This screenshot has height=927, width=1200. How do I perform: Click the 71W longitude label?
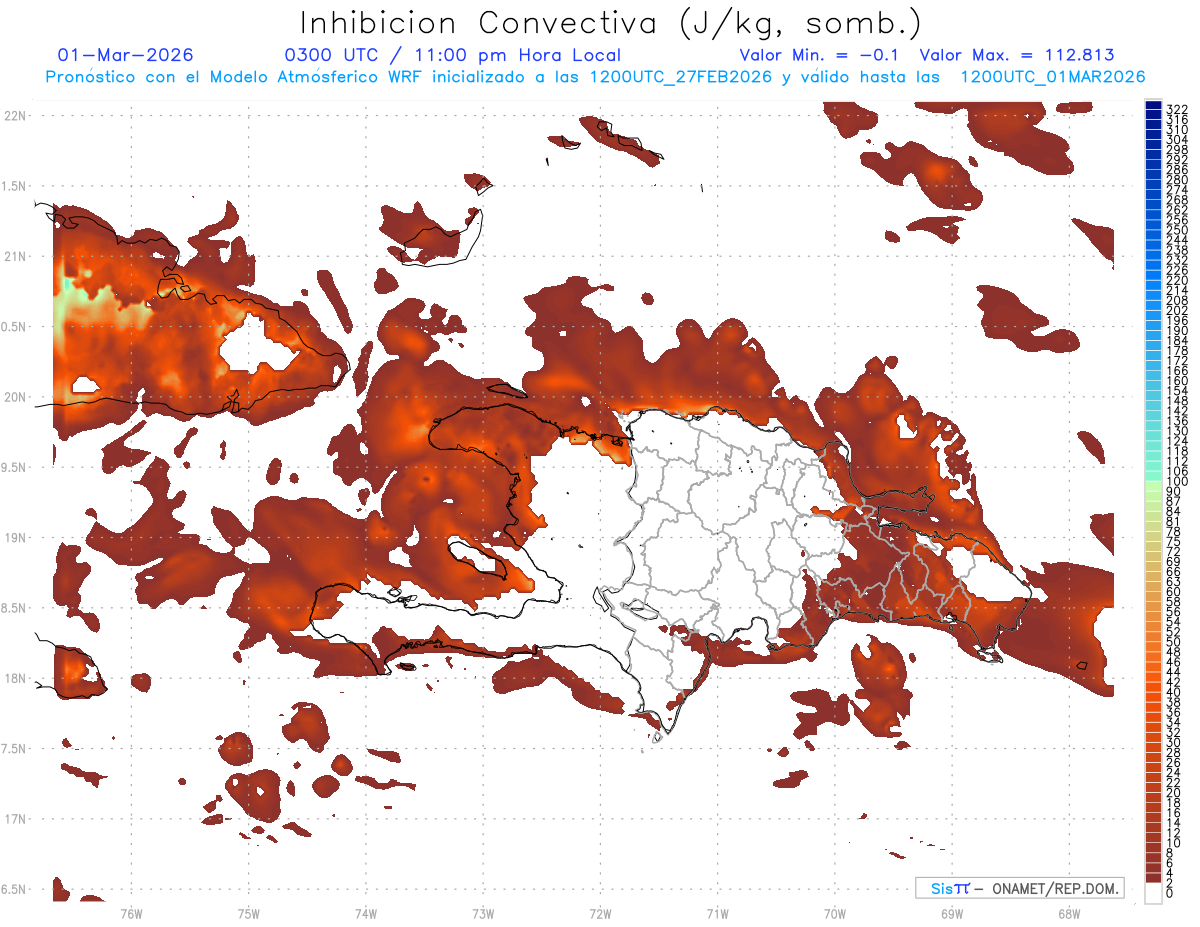(x=717, y=913)
